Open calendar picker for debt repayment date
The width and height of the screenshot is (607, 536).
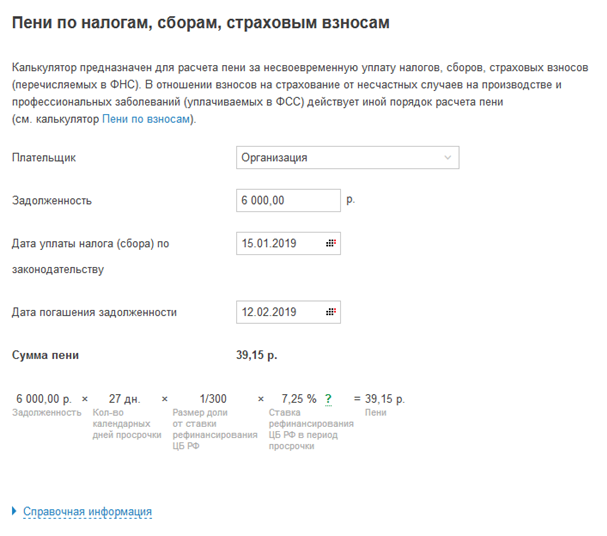click(331, 312)
